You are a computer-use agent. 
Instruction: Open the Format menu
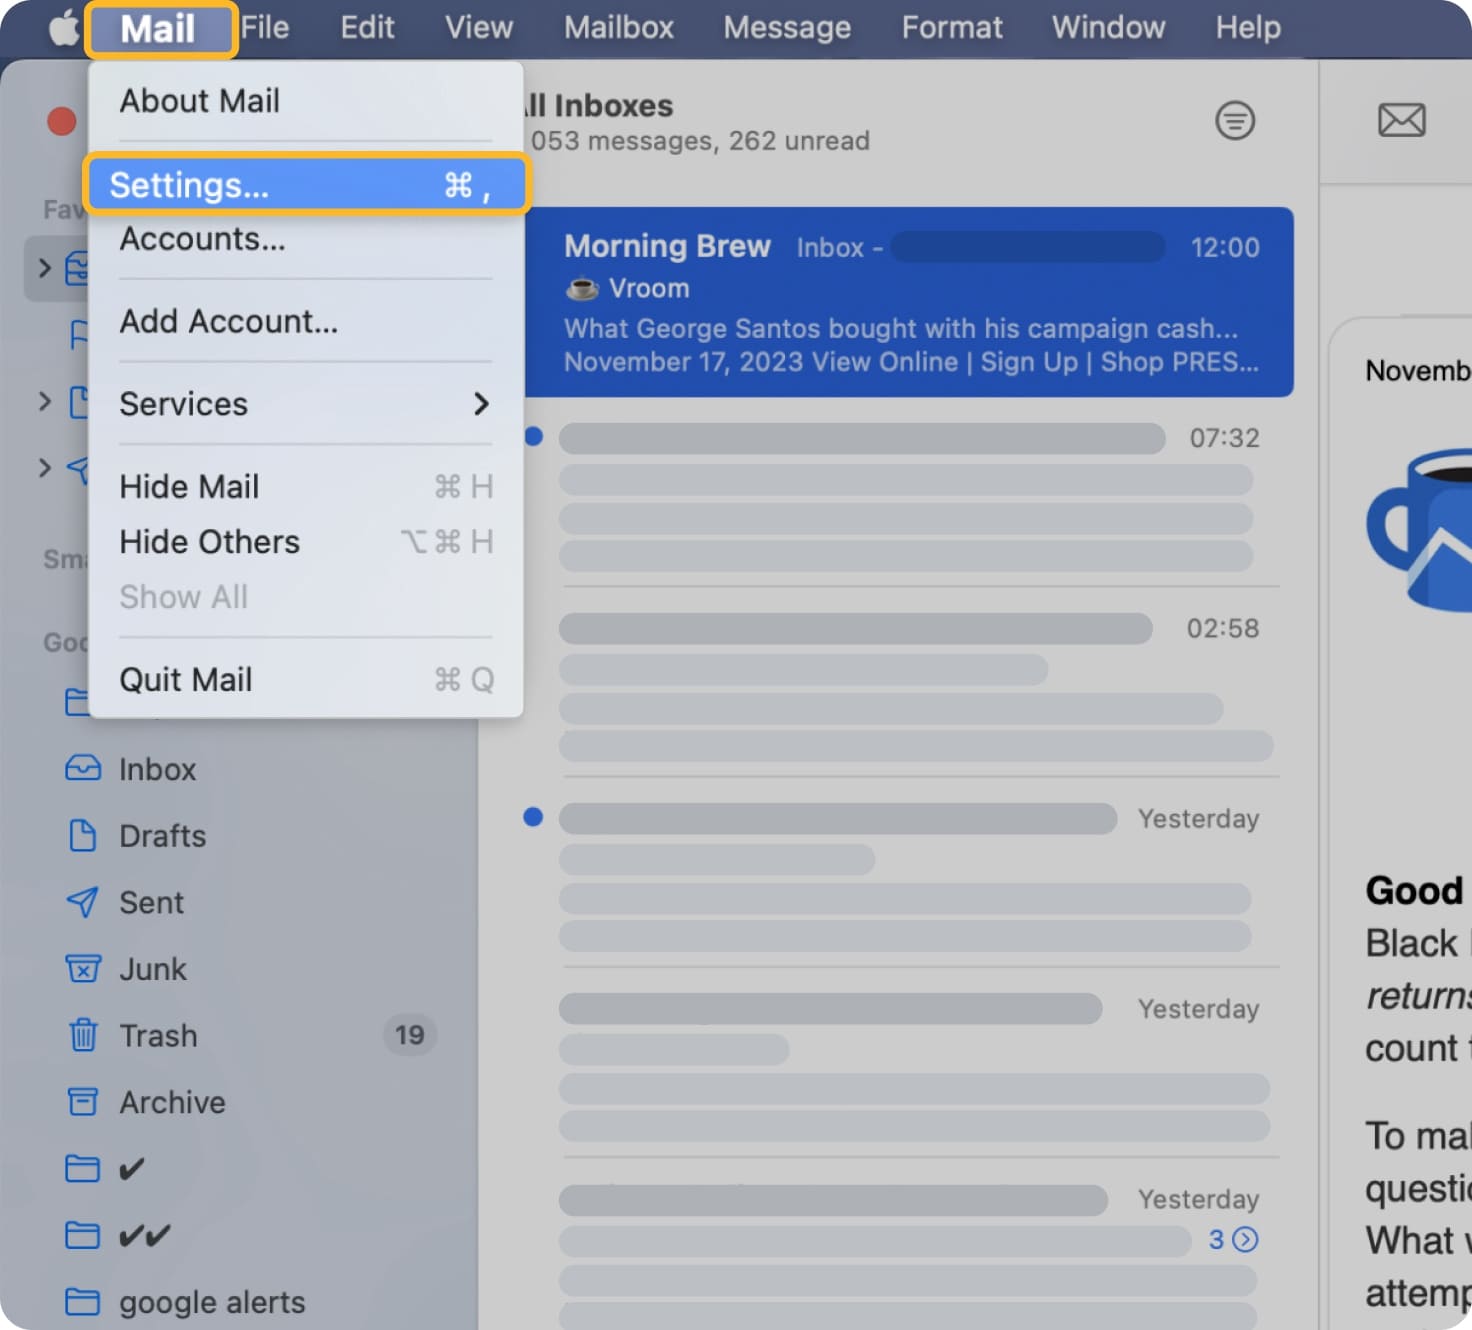(x=952, y=28)
